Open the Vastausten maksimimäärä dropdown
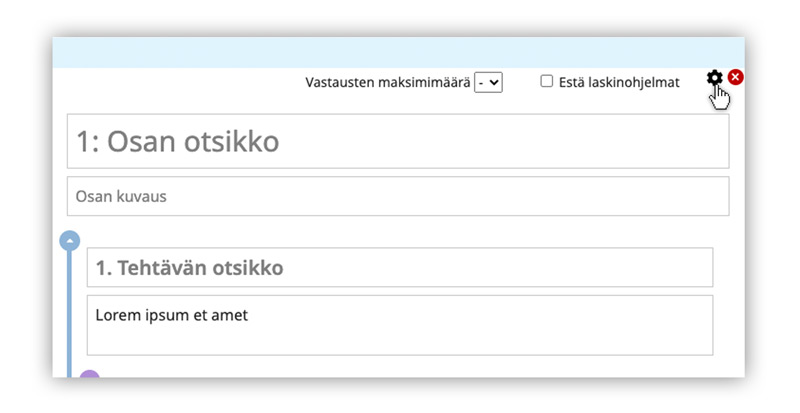This screenshot has height=413, width=800. [488, 83]
